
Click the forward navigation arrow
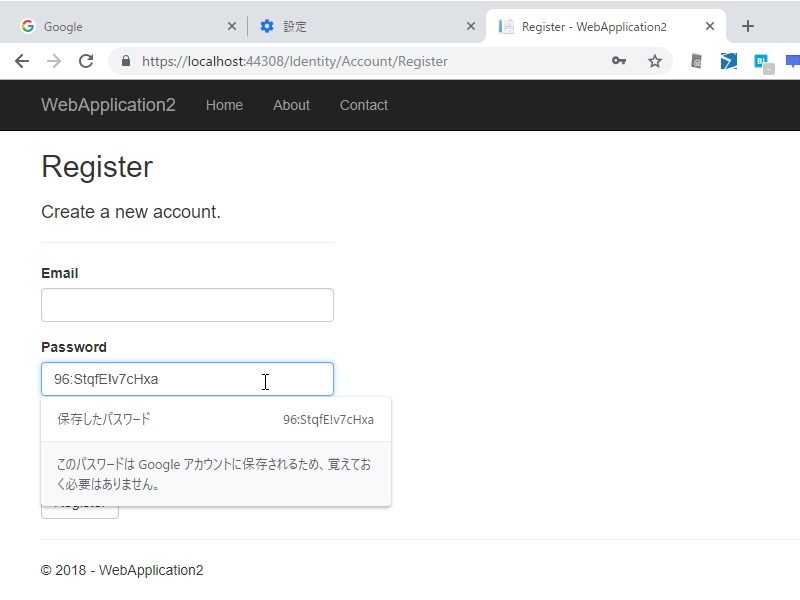55,61
